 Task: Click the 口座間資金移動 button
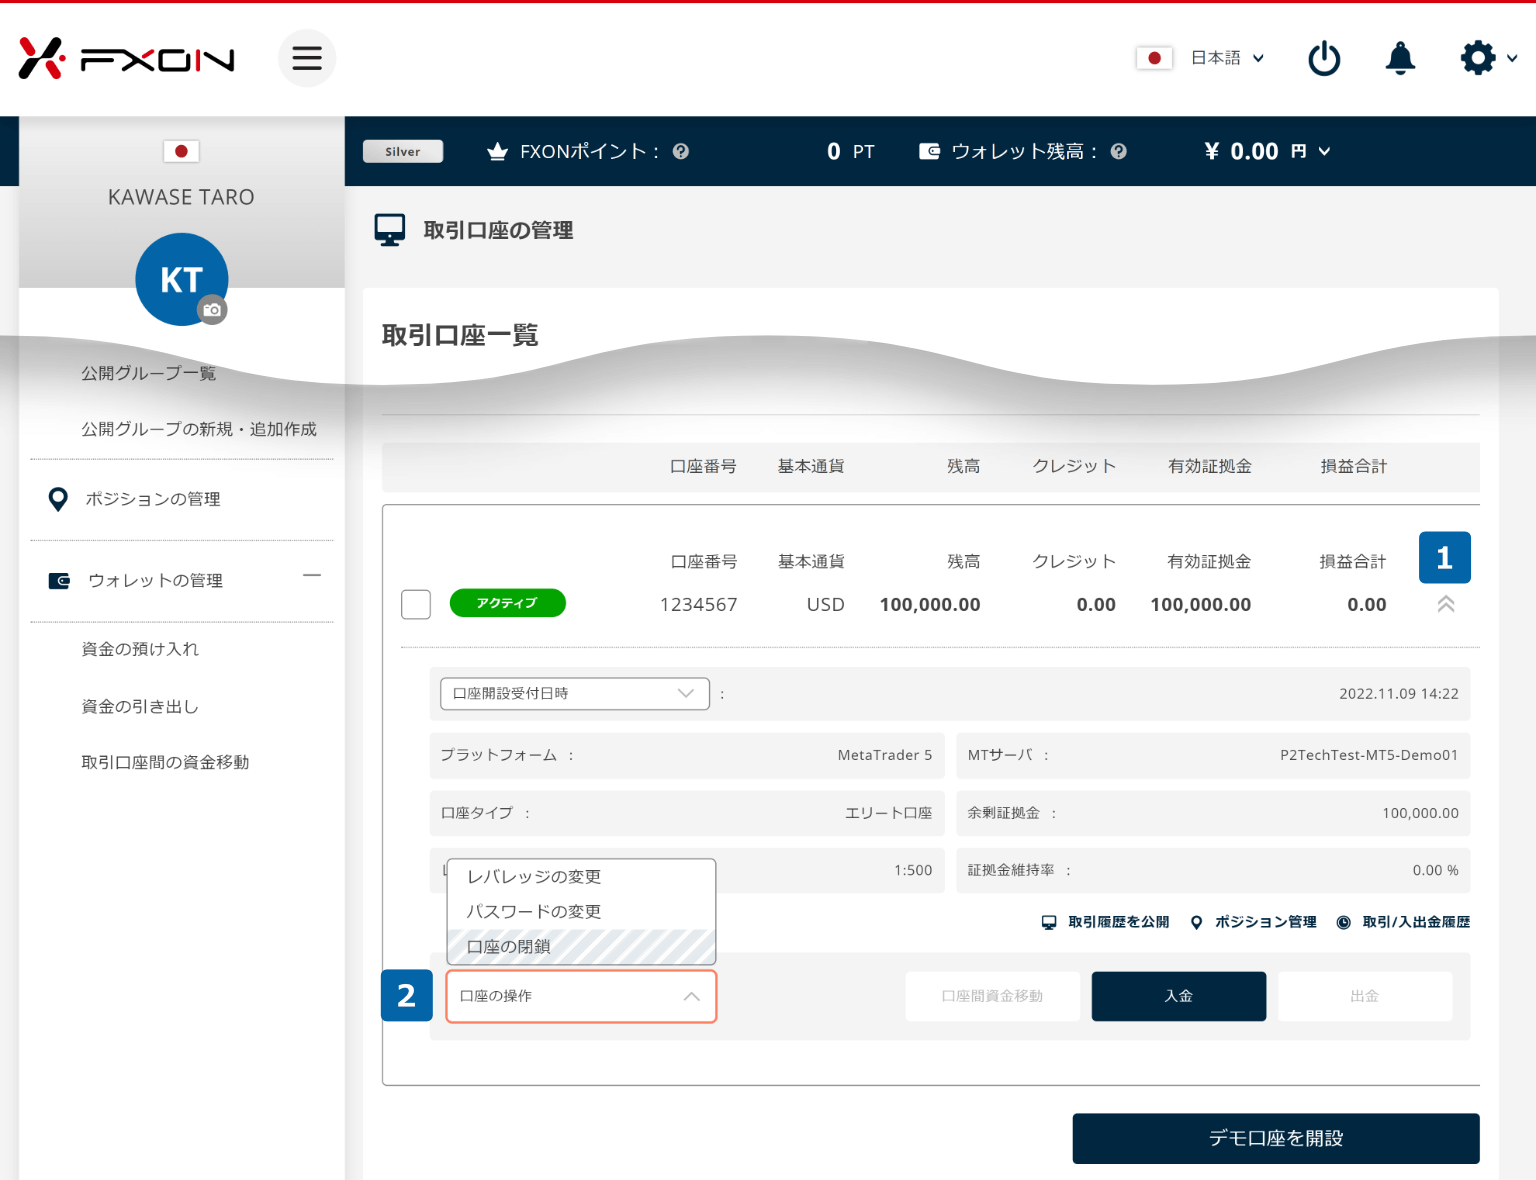[993, 996]
